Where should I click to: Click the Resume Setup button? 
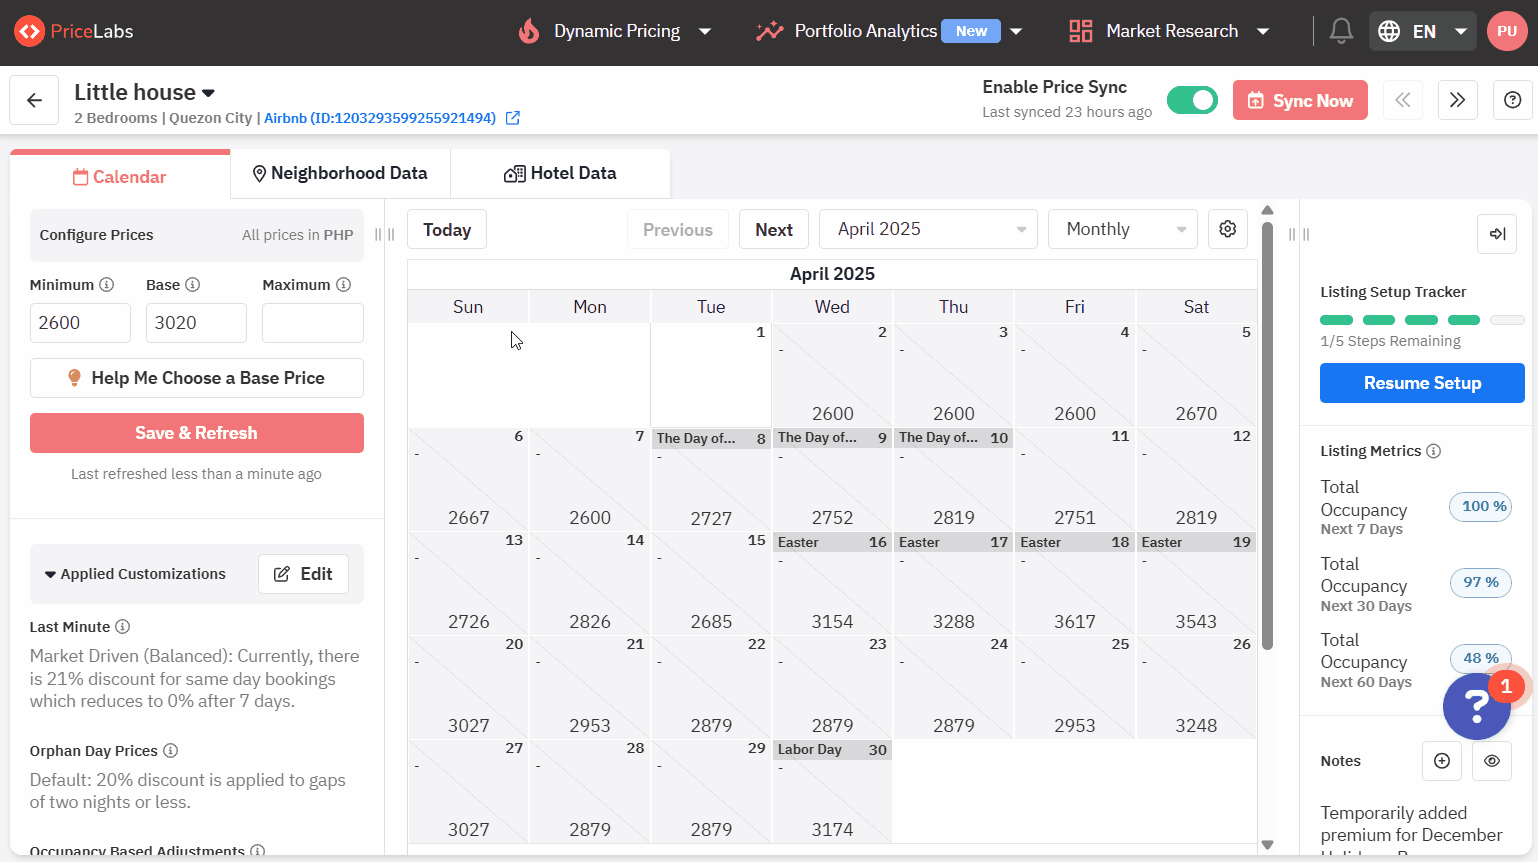(1422, 383)
